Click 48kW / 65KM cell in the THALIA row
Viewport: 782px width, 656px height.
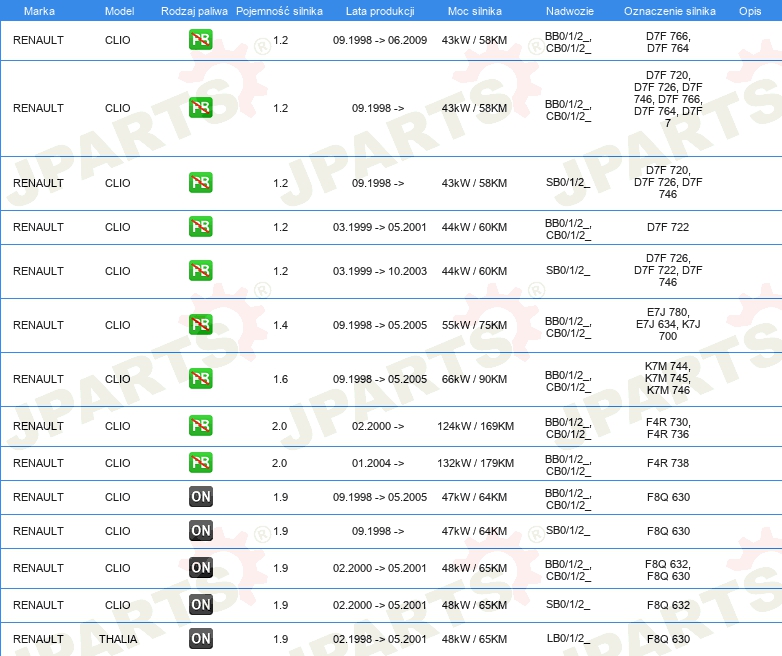(x=474, y=639)
